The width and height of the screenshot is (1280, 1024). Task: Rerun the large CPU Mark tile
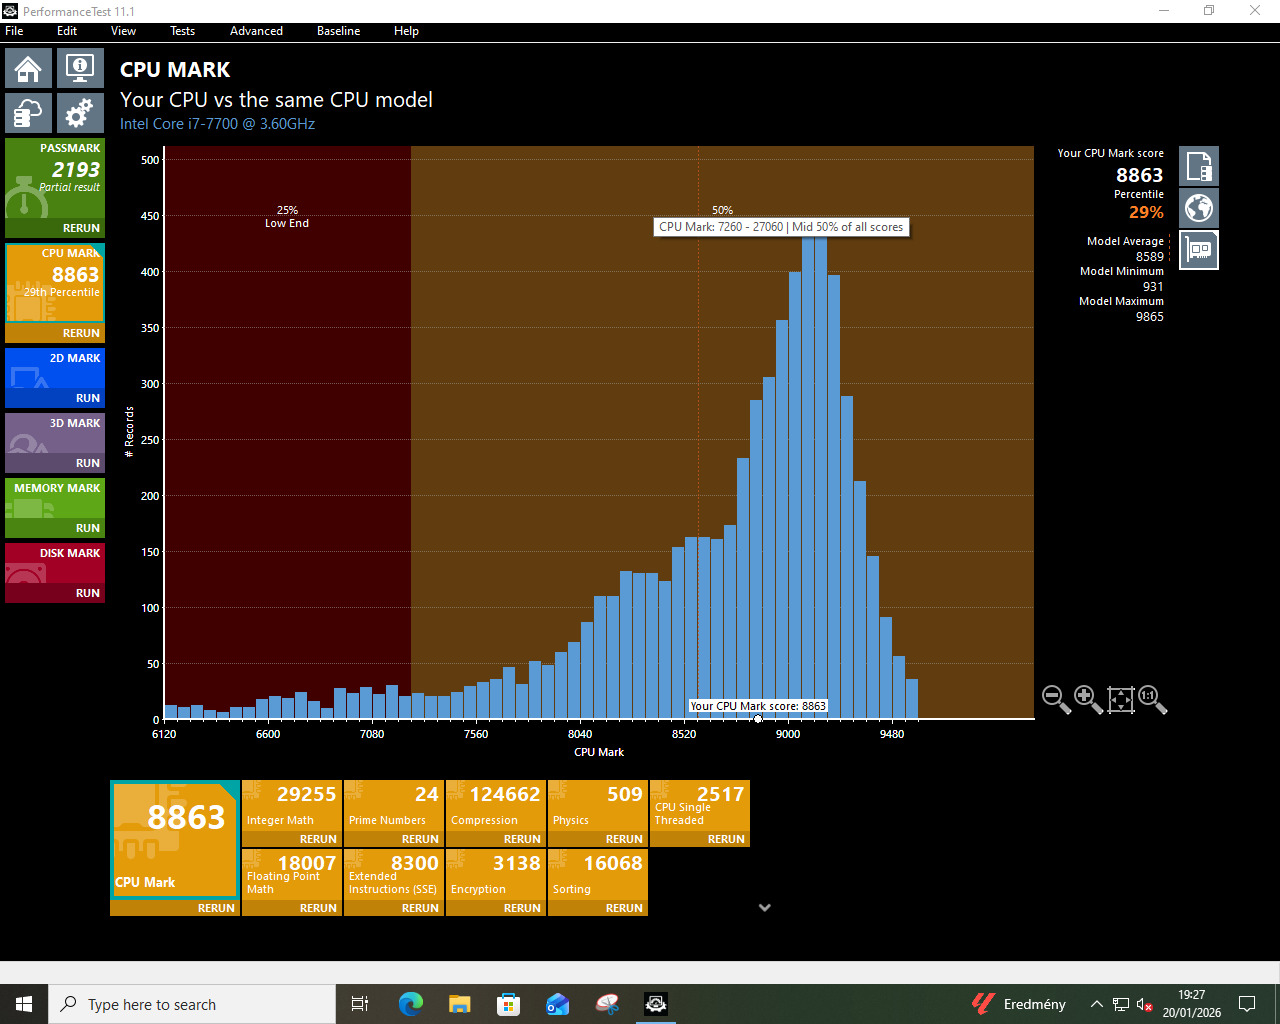coord(216,908)
